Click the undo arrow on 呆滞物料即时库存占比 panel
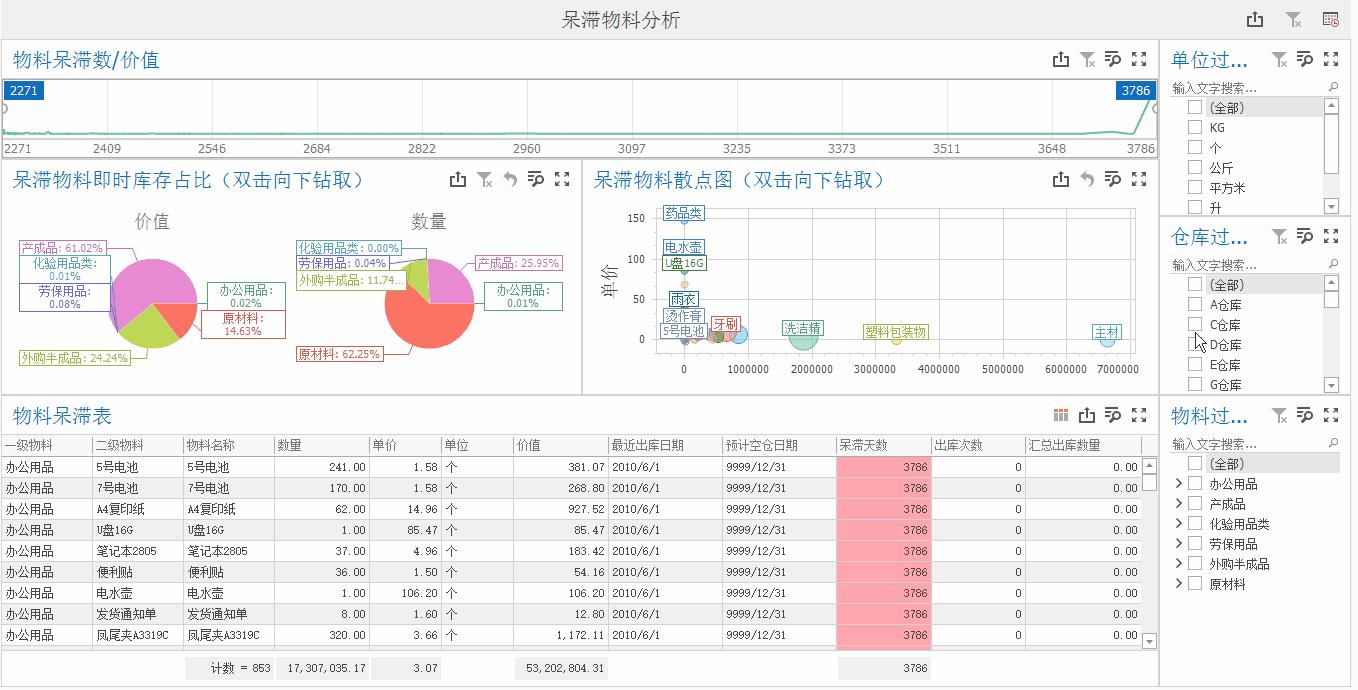This screenshot has height=690, width=1358. 510,180
